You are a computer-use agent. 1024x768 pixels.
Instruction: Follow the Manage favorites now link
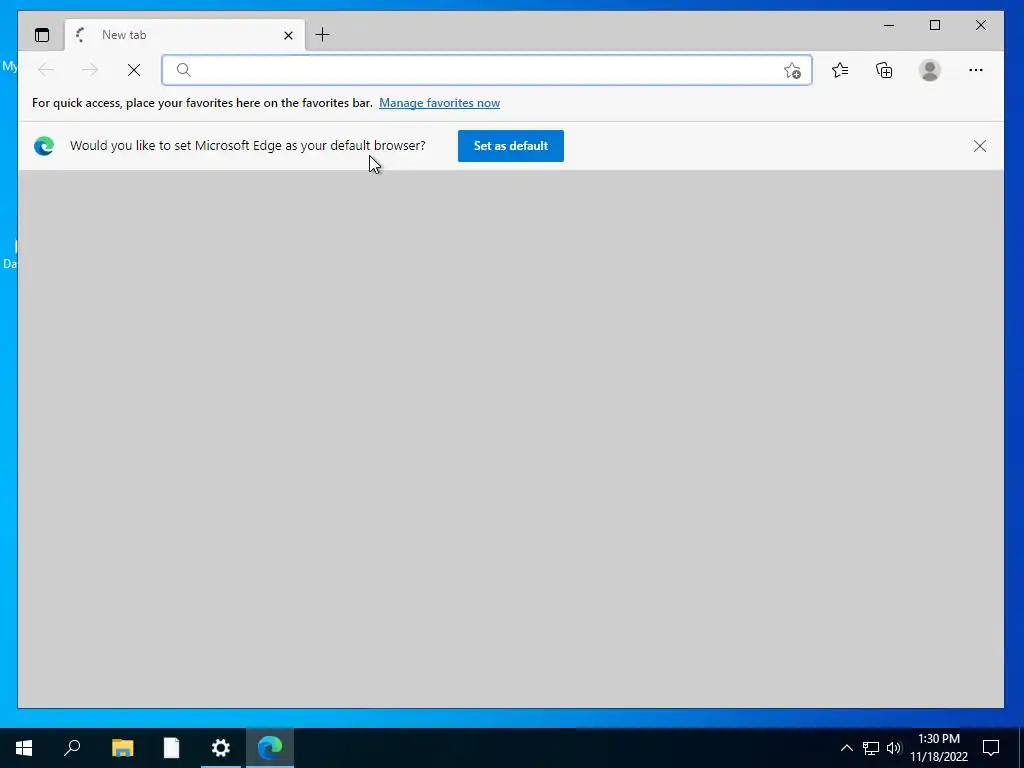(440, 103)
